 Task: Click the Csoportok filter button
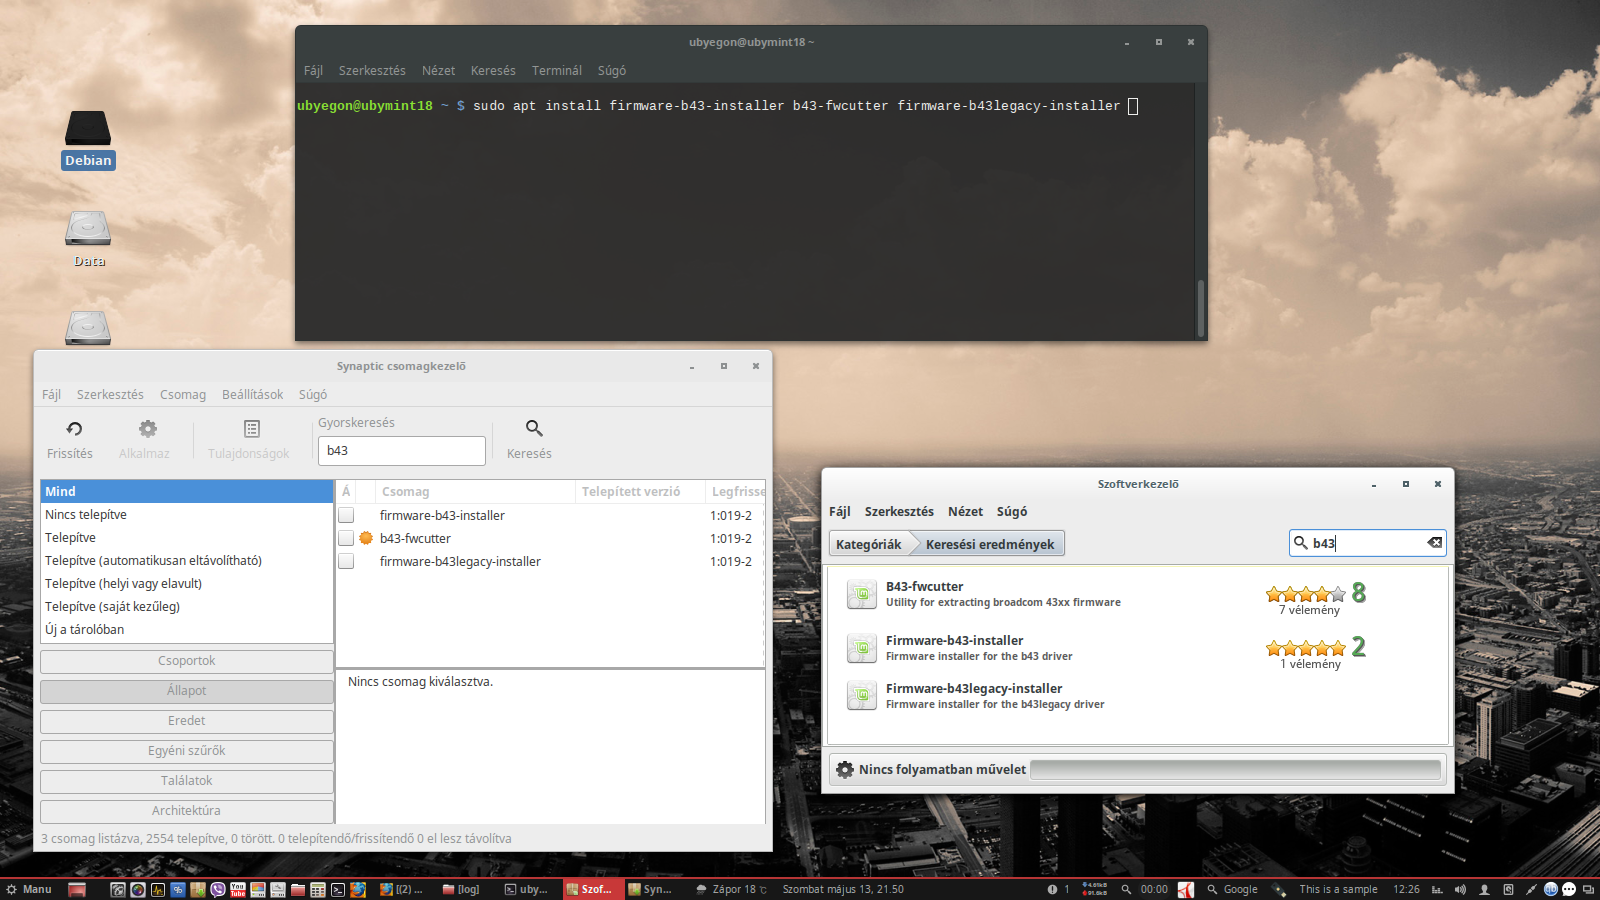point(187,661)
